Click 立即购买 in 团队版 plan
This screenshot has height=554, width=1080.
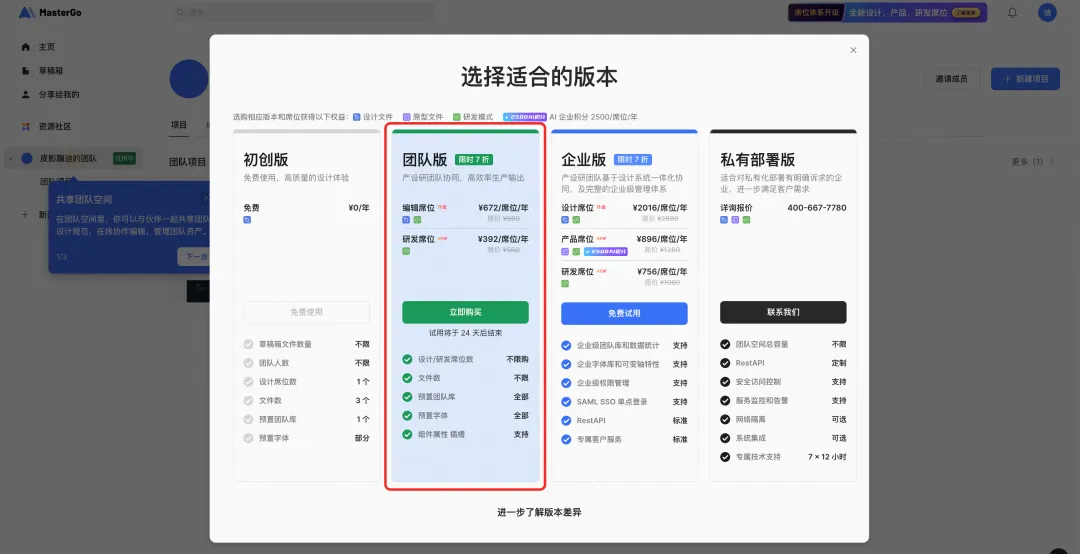pyautogui.click(x=465, y=312)
